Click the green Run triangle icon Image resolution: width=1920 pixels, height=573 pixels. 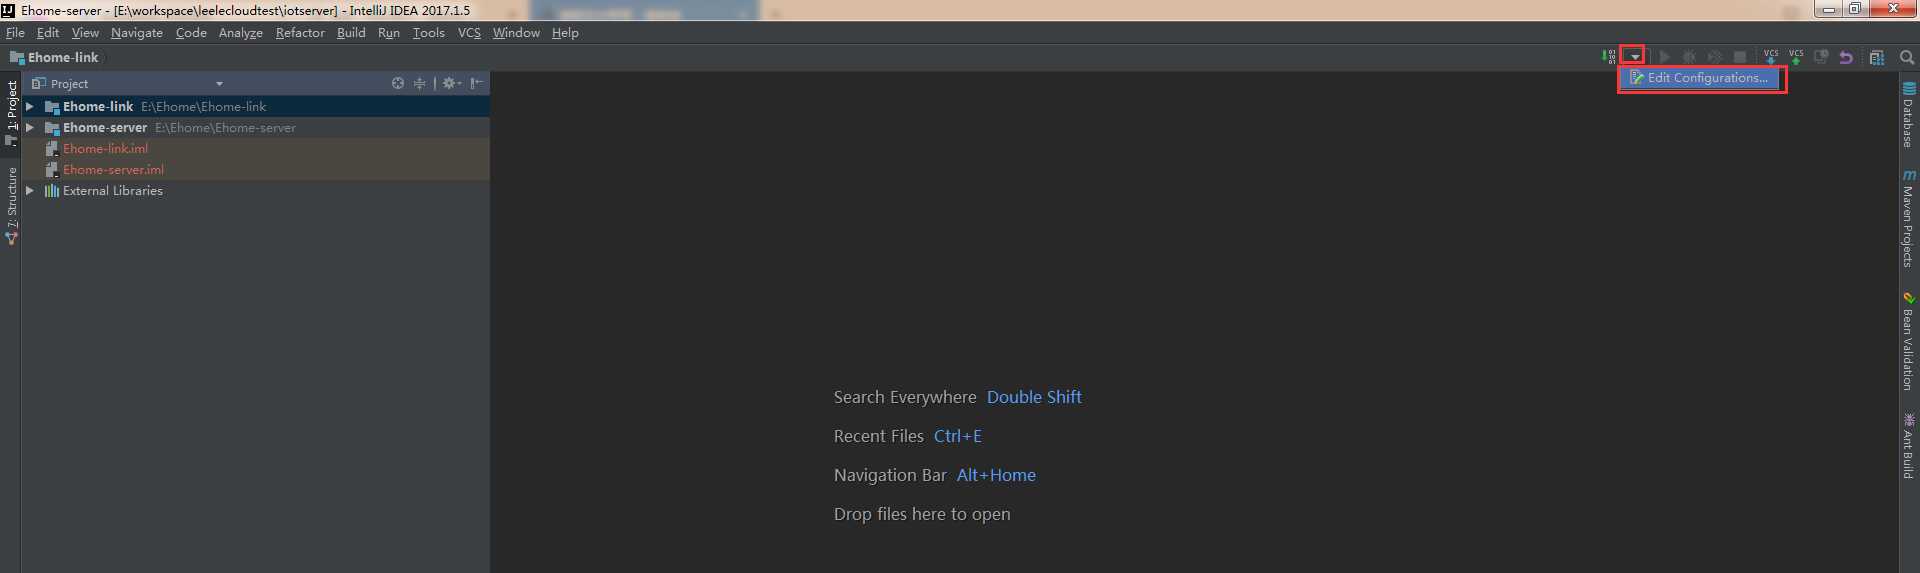(1664, 57)
